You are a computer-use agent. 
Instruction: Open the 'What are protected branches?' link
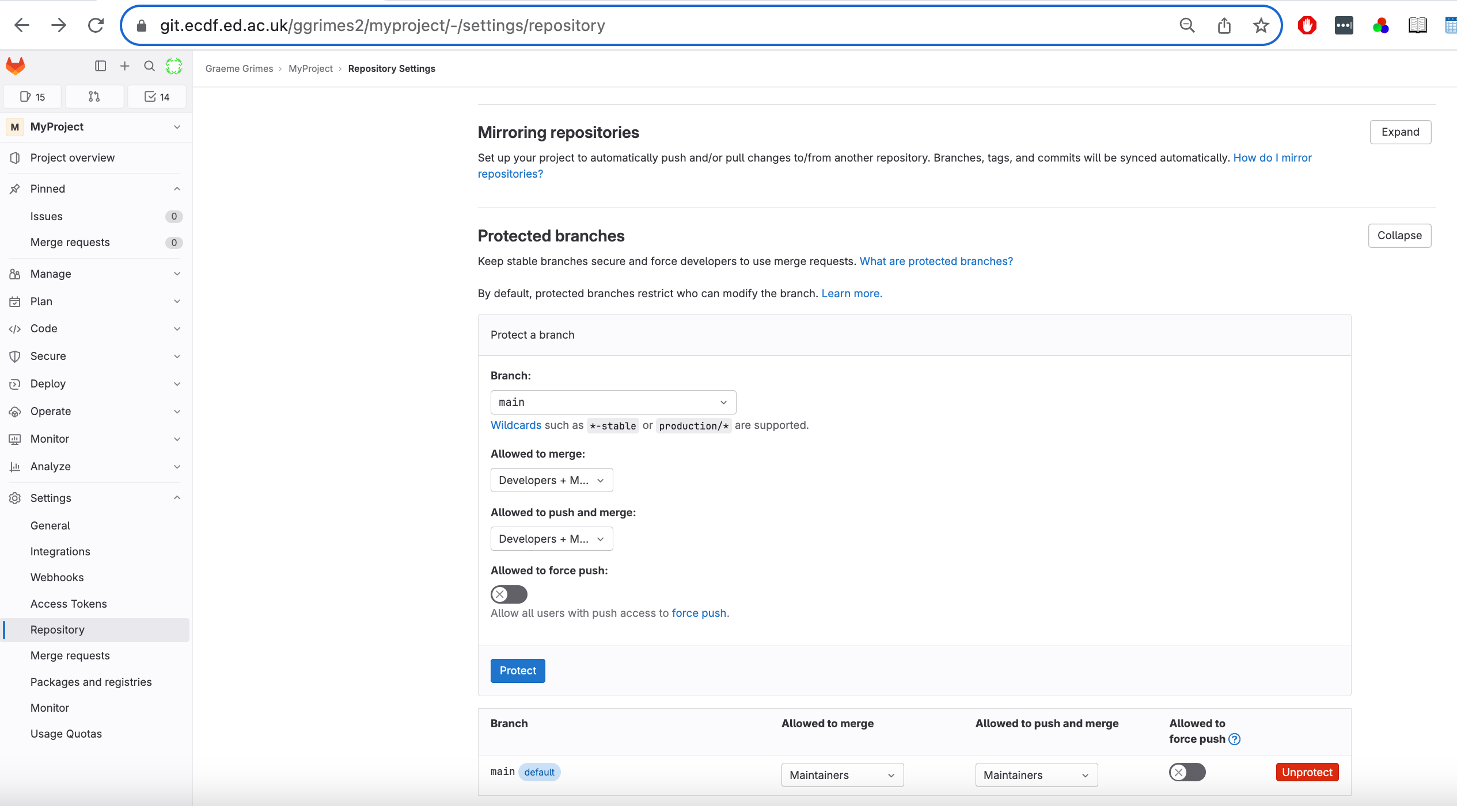click(936, 261)
